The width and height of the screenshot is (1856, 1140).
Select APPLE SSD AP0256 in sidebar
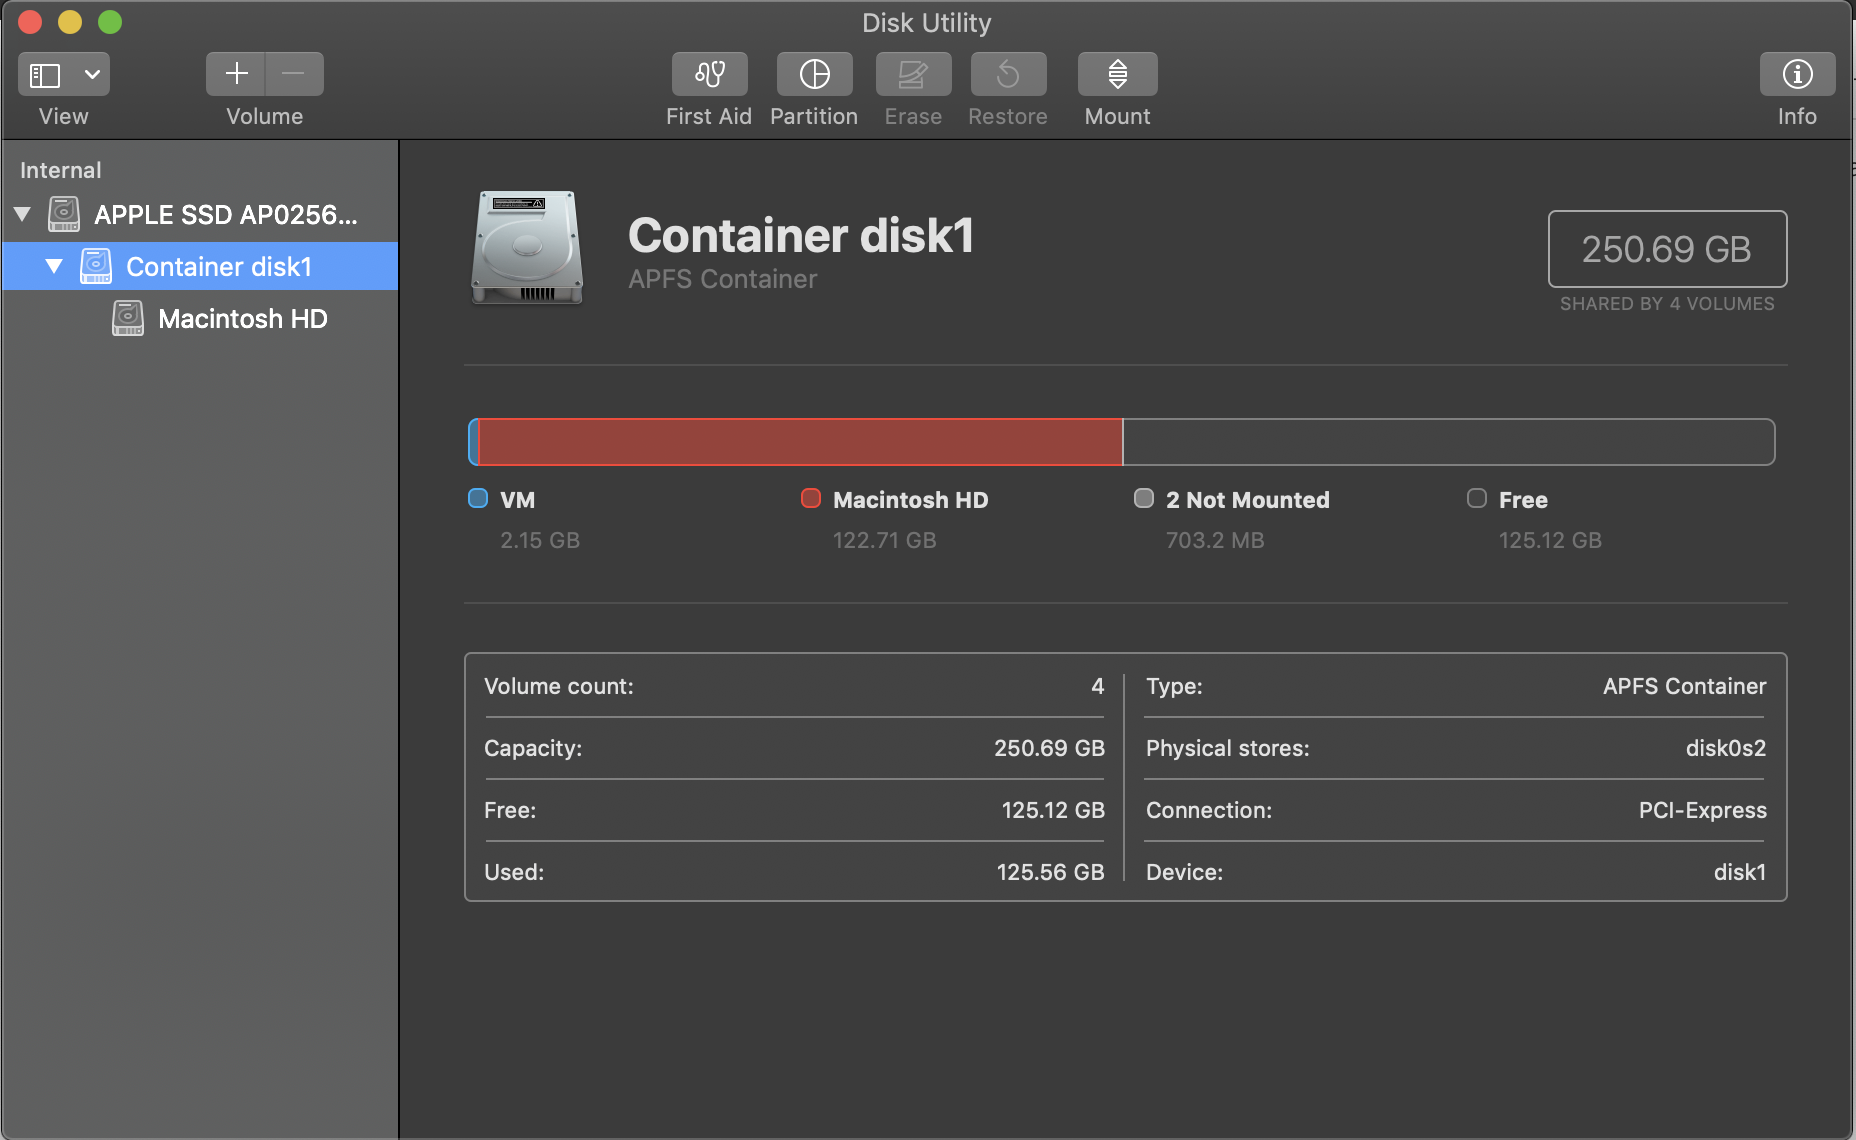[x=225, y=215]
